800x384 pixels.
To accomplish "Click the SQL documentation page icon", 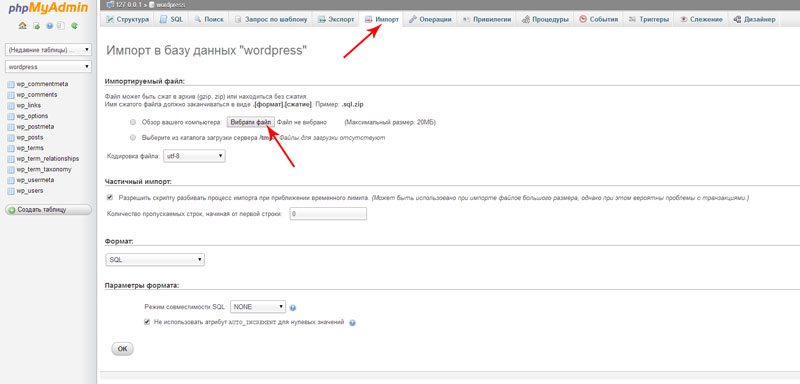I will click(x=61, y=25).
